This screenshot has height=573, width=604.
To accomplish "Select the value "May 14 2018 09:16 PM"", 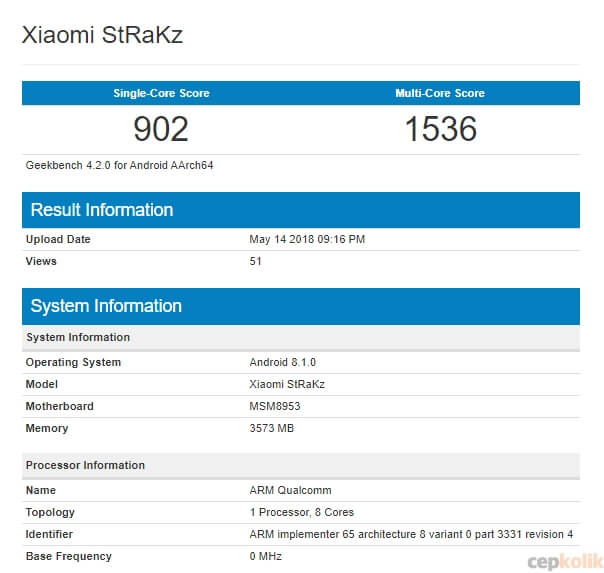I will click(x=307, y=239).
